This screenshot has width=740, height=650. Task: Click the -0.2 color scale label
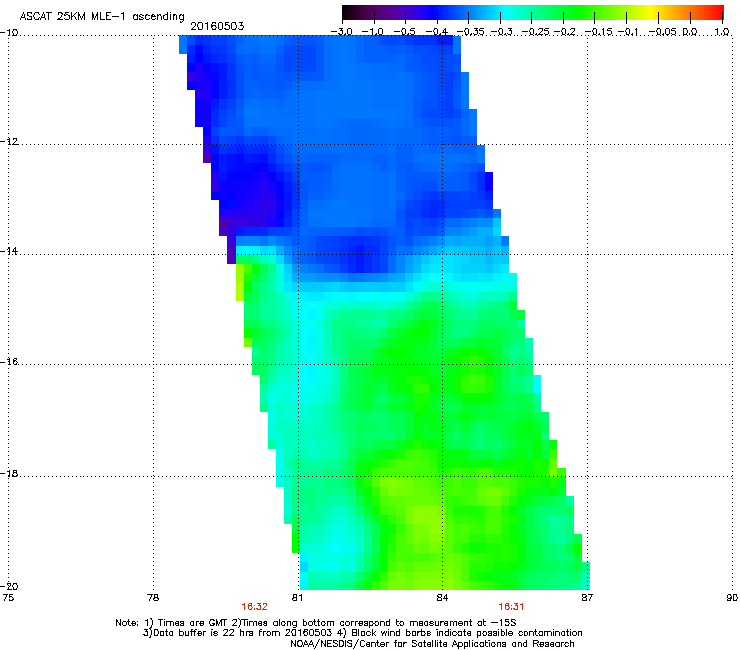point(565,32)
